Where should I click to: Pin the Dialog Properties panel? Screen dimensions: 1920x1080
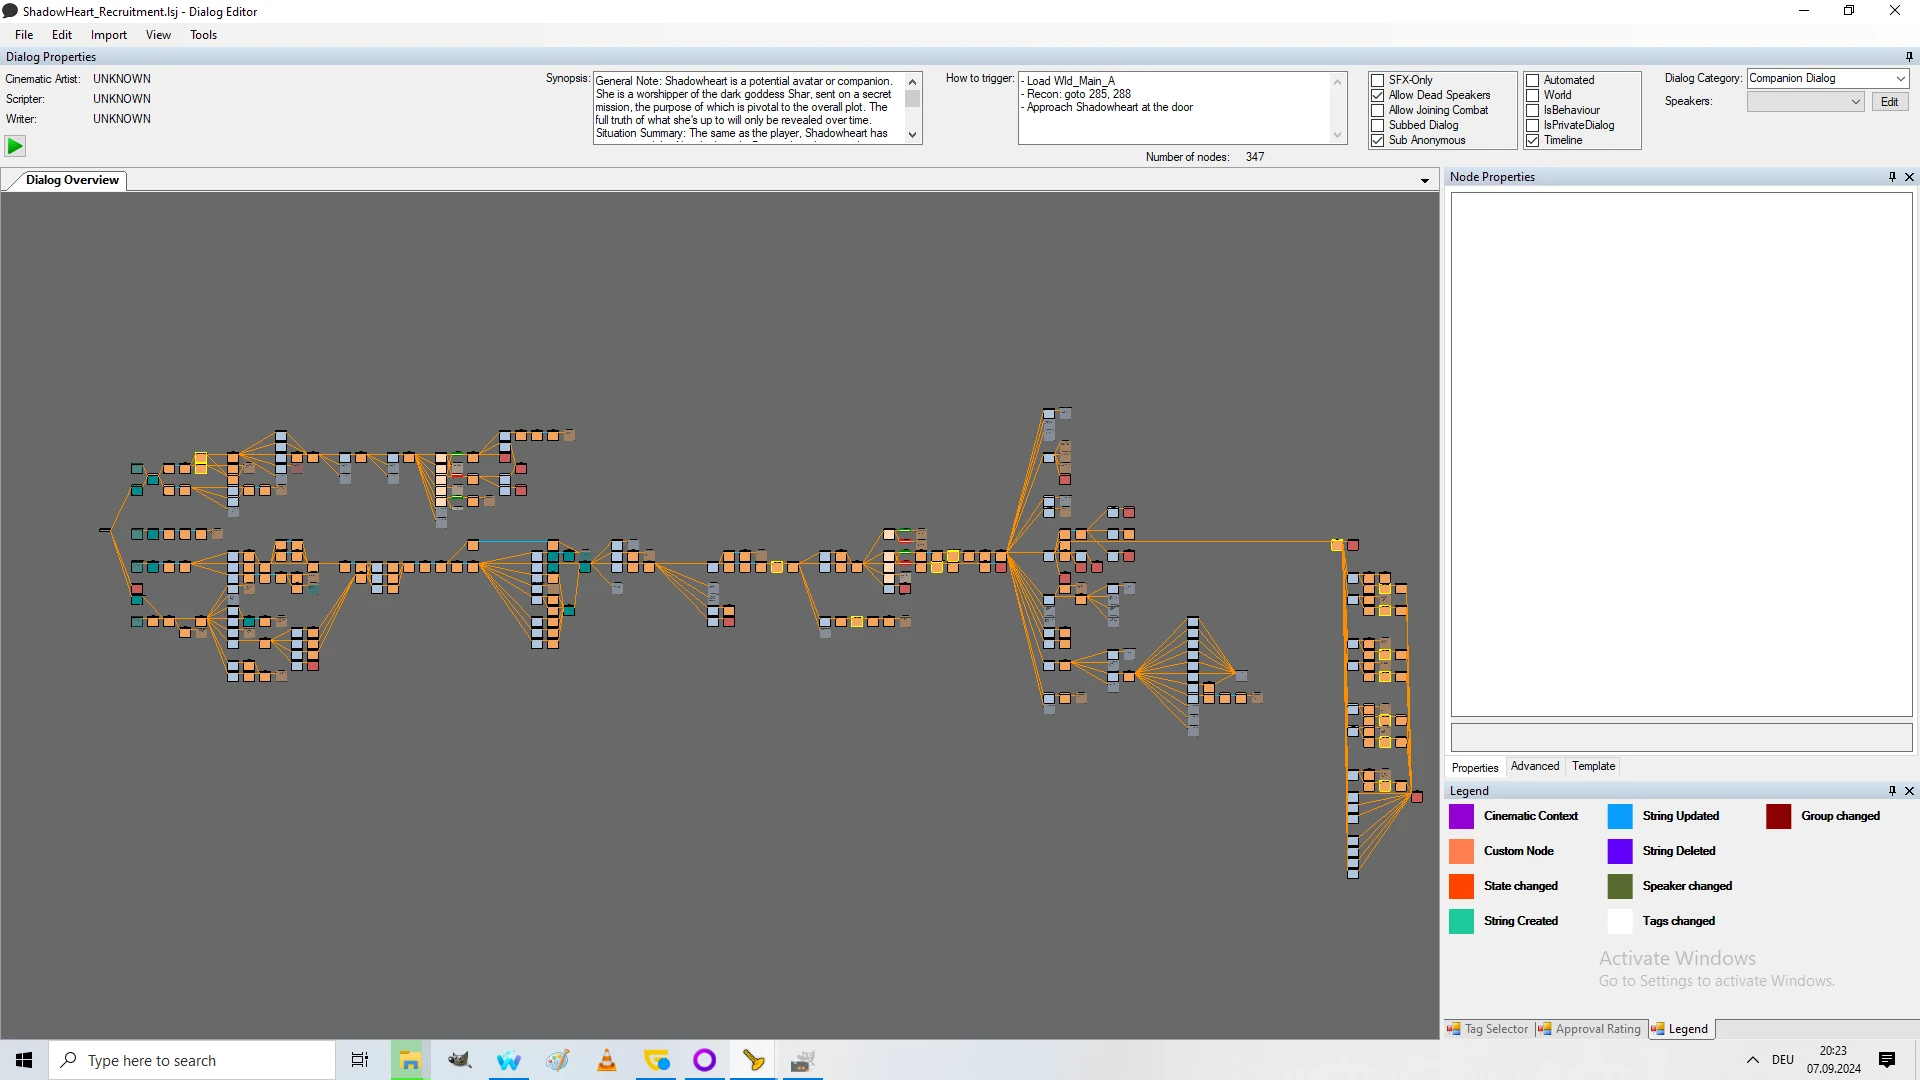[x=1909, y=57]
